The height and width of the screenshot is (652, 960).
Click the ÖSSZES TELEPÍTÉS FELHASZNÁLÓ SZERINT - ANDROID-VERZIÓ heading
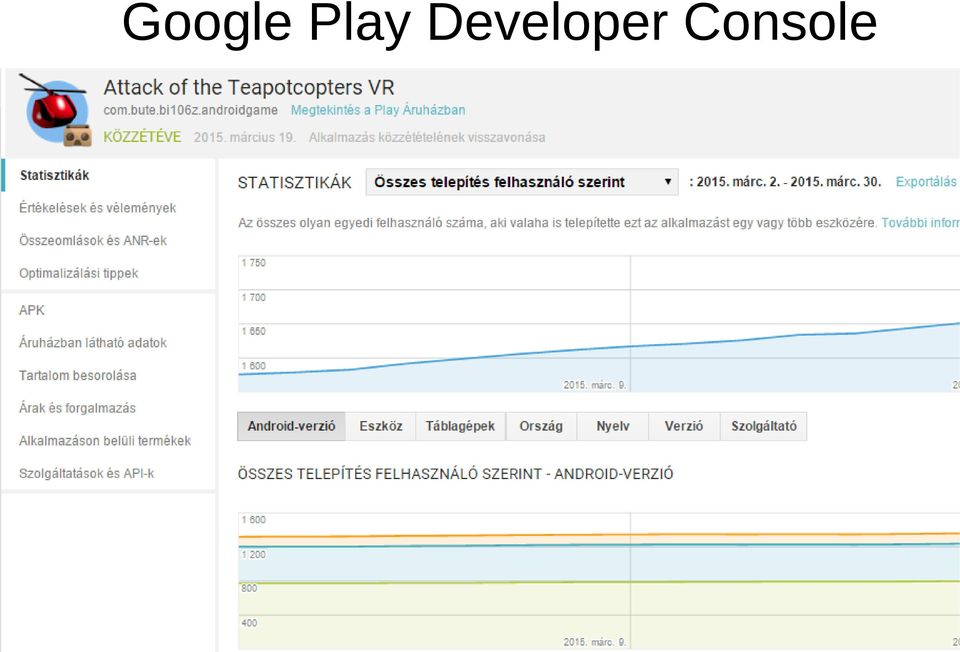pos(456,474)
